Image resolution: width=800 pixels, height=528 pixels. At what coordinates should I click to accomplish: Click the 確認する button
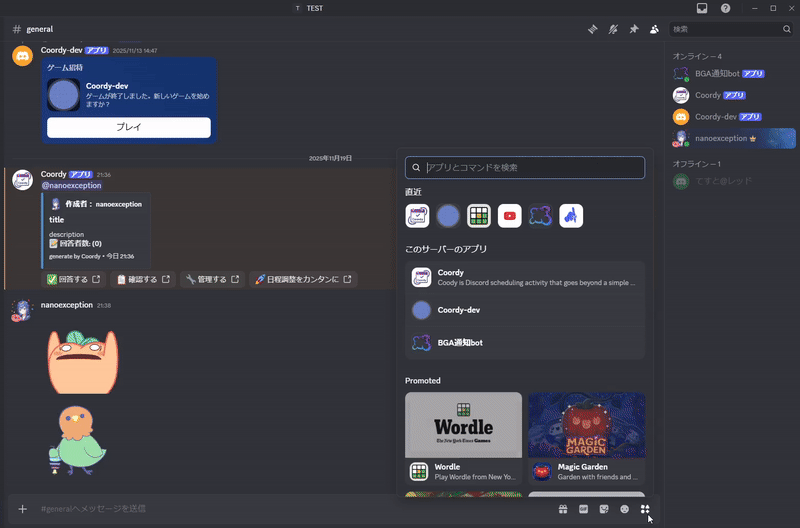[143, 279]
